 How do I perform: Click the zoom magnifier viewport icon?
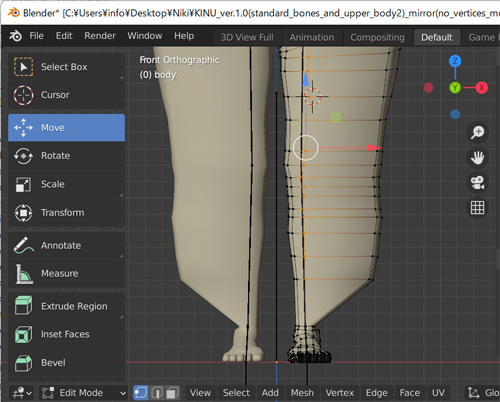coord(477,132)
